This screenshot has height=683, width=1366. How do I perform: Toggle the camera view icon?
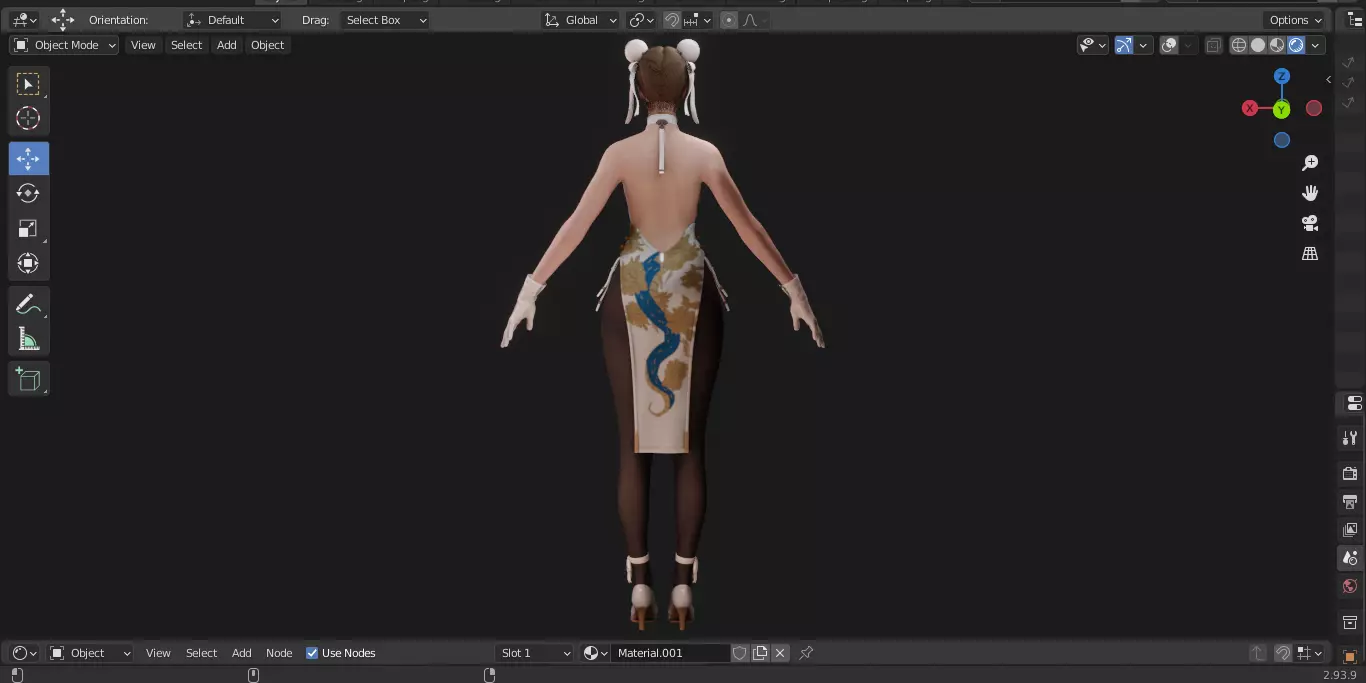click(x=1310, y=223)
